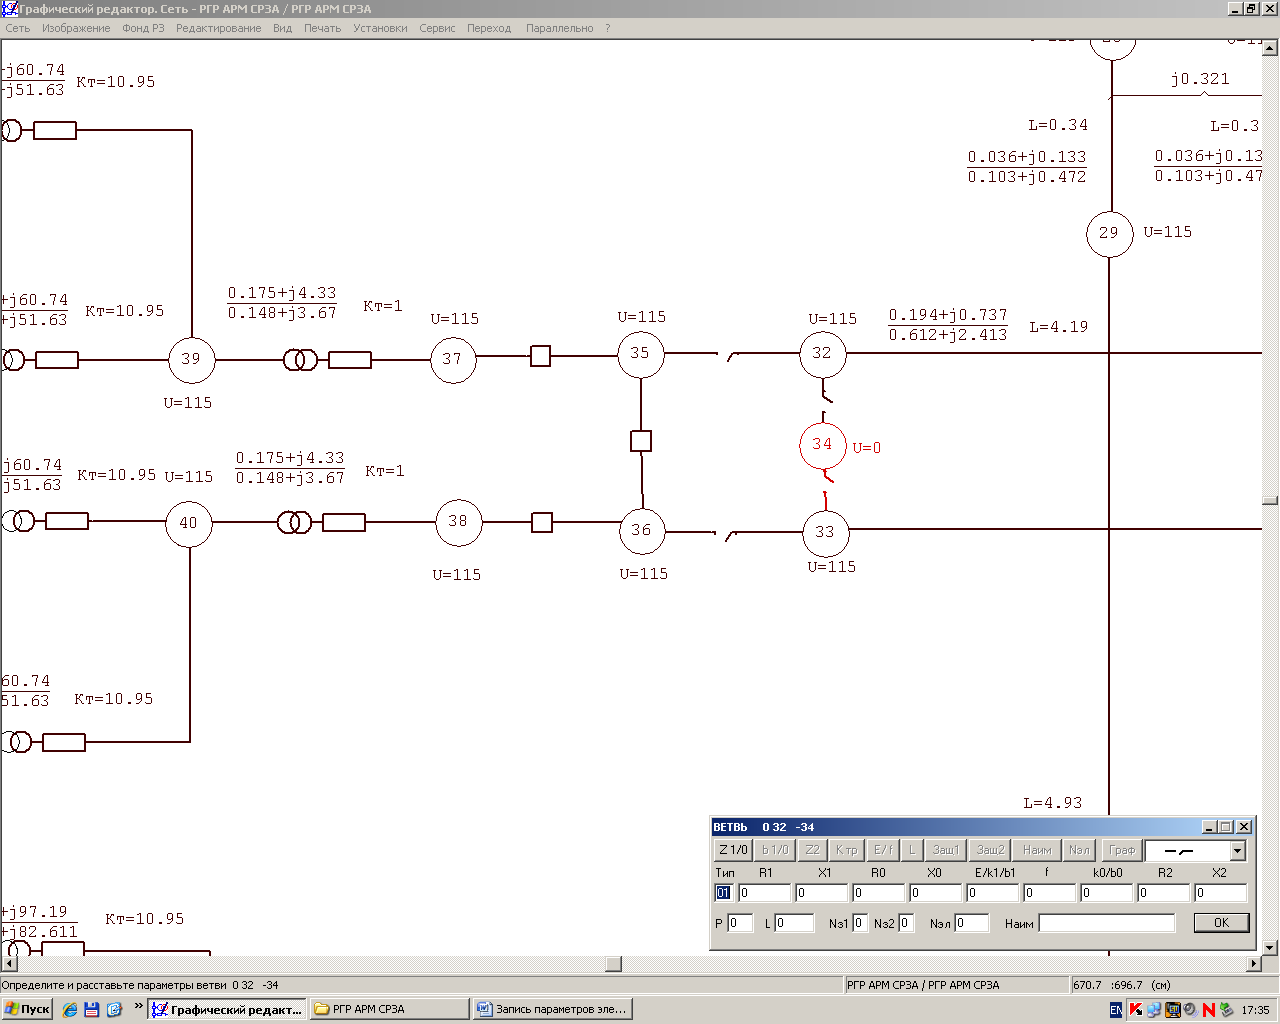Screen dimensions: 1280x1024
Task: Click the К тр button
Action: point(846,850)
